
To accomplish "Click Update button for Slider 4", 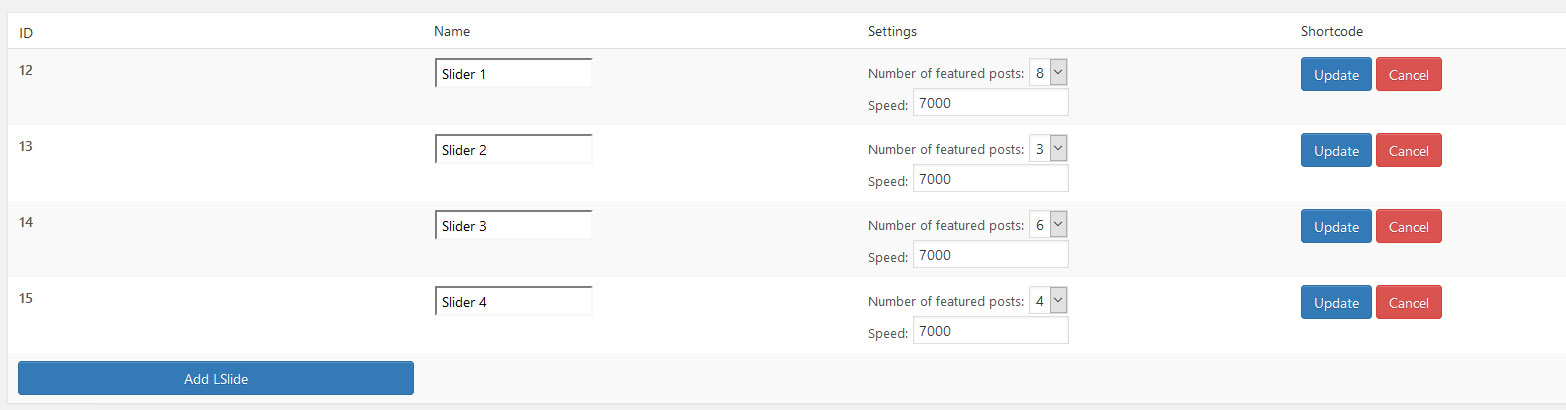I will [1335, 302].
